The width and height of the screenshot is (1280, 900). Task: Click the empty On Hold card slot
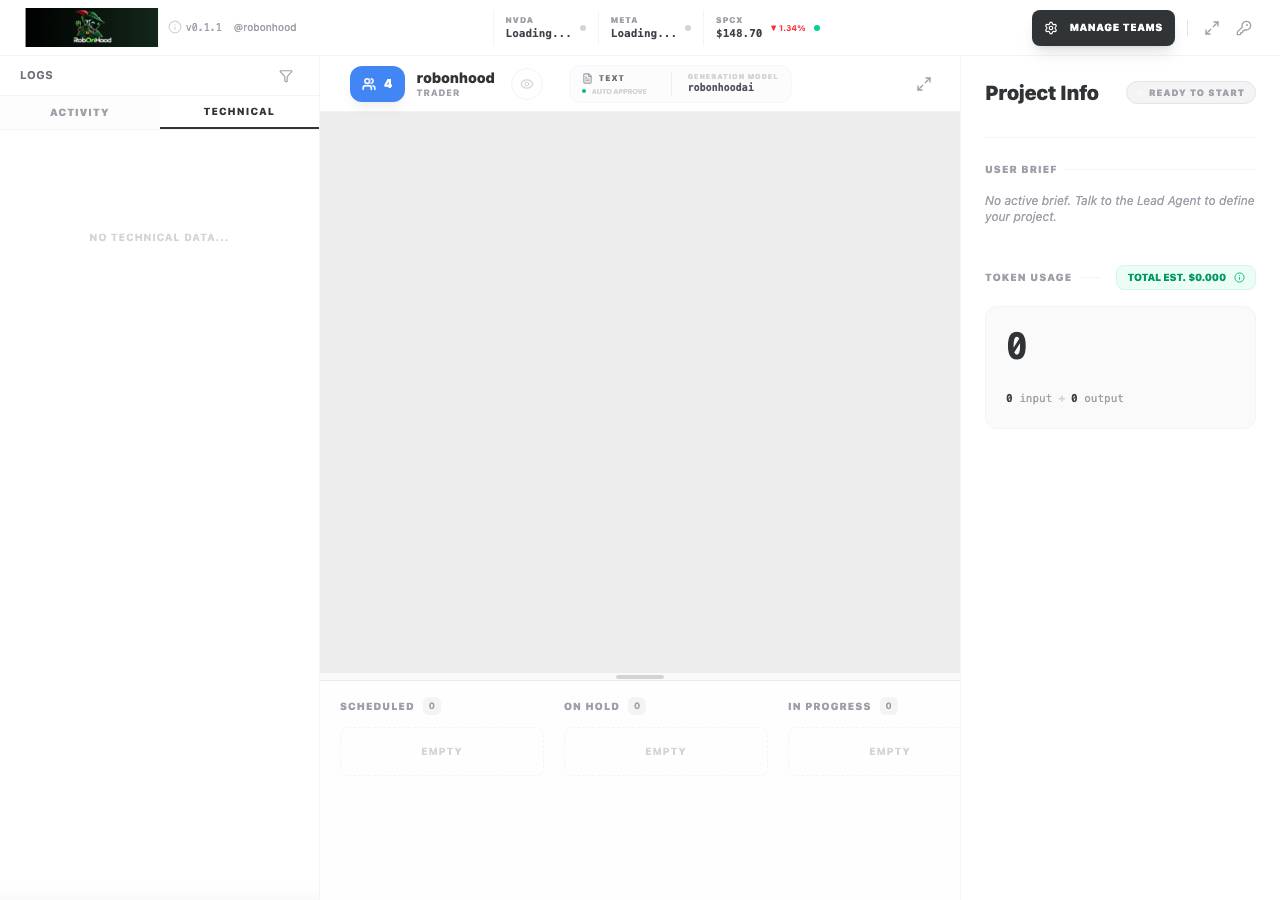click(x=666, y=751)
